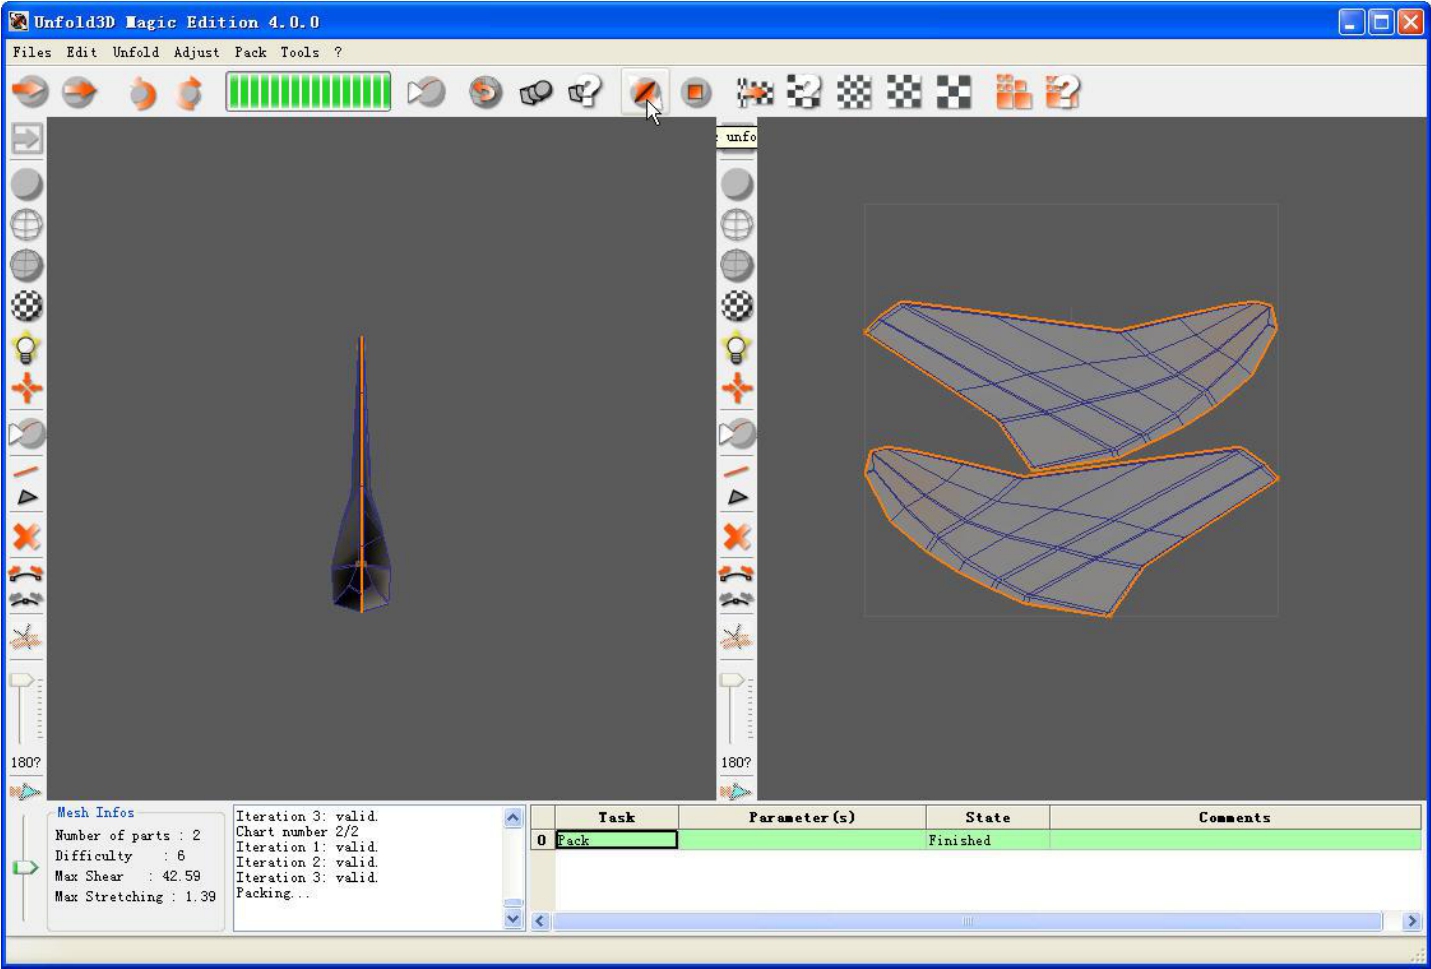Screen dimensions: 1431x969
Task: Select the finest checker pattern toolbar icon
Action: [x=854, y=92]
